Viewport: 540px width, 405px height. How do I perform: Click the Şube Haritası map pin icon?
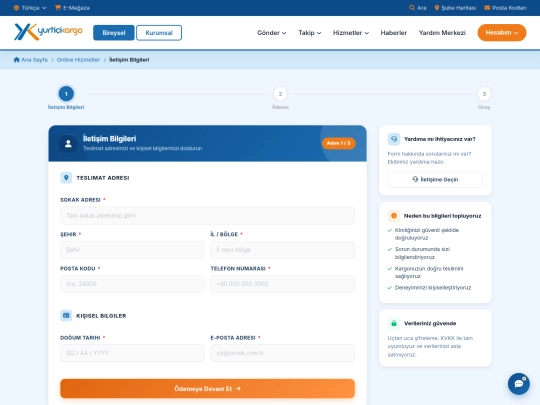point(437,8)
